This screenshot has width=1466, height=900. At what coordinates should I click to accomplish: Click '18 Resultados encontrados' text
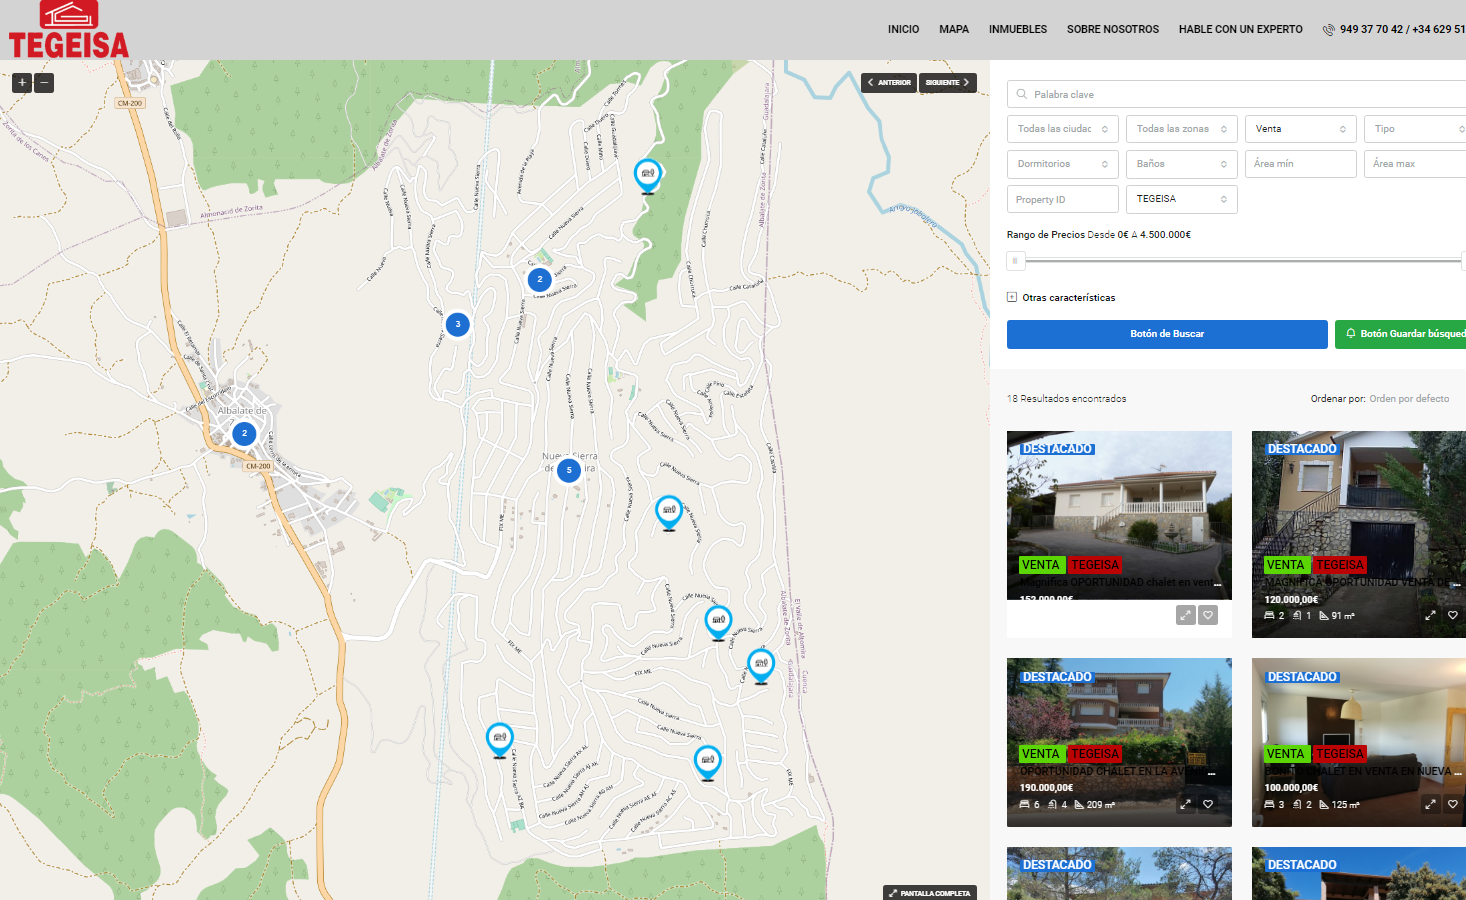1066,399
